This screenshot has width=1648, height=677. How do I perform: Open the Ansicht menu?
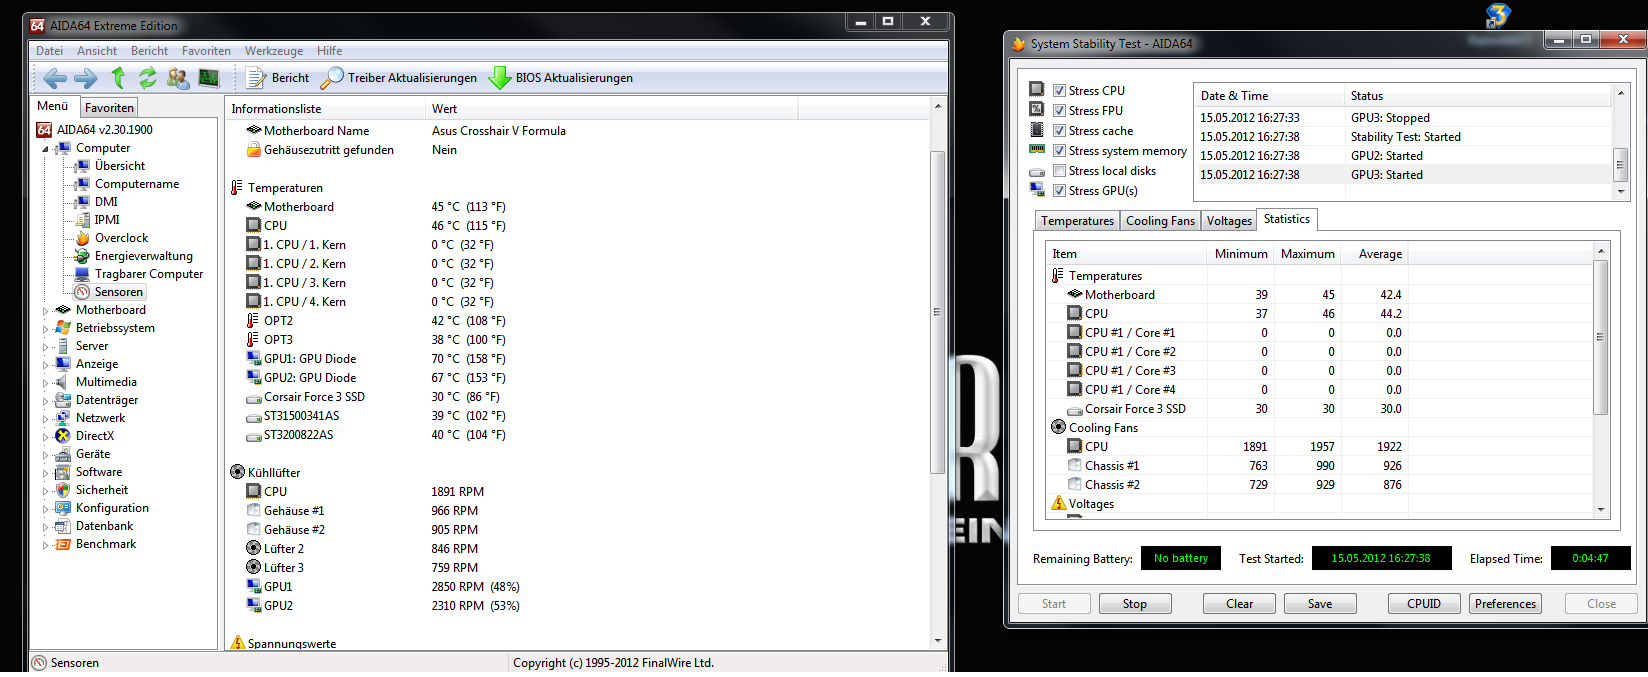point(97,51)
